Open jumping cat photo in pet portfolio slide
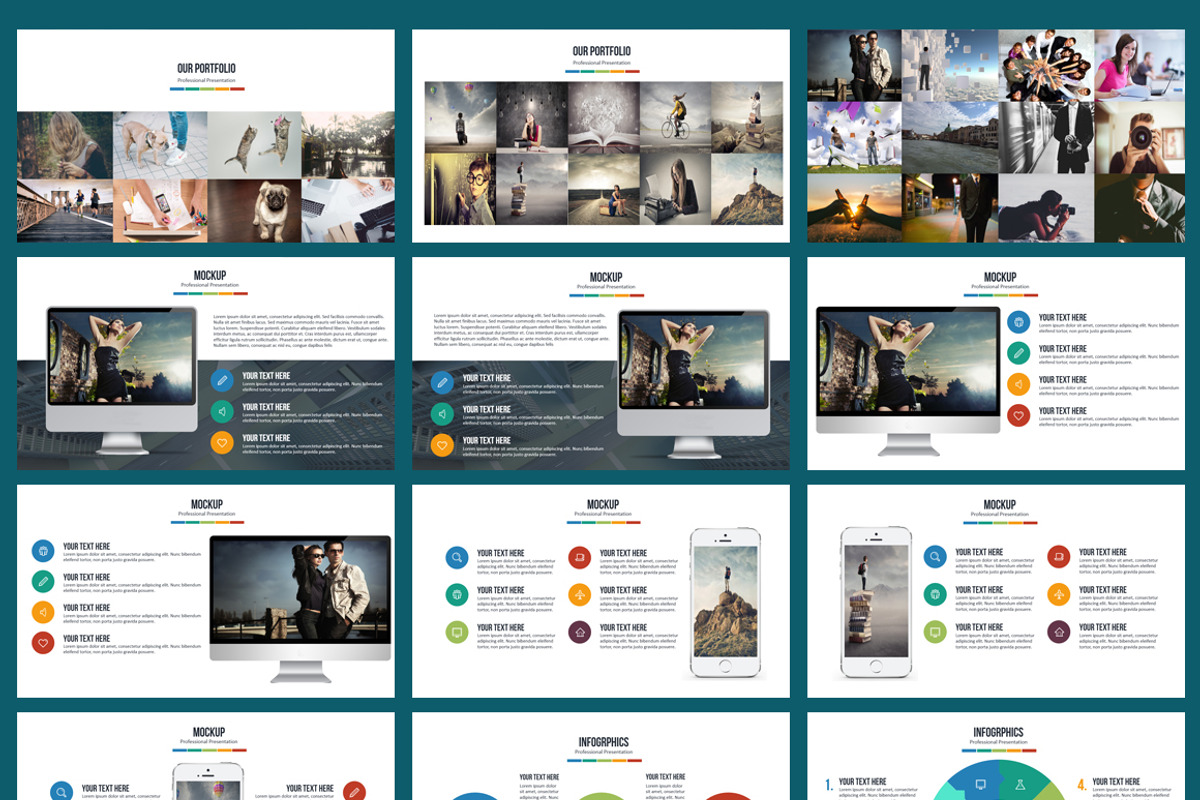Image resolution: width=1200 pixels, height=800 pixels. tap(255, 145)
